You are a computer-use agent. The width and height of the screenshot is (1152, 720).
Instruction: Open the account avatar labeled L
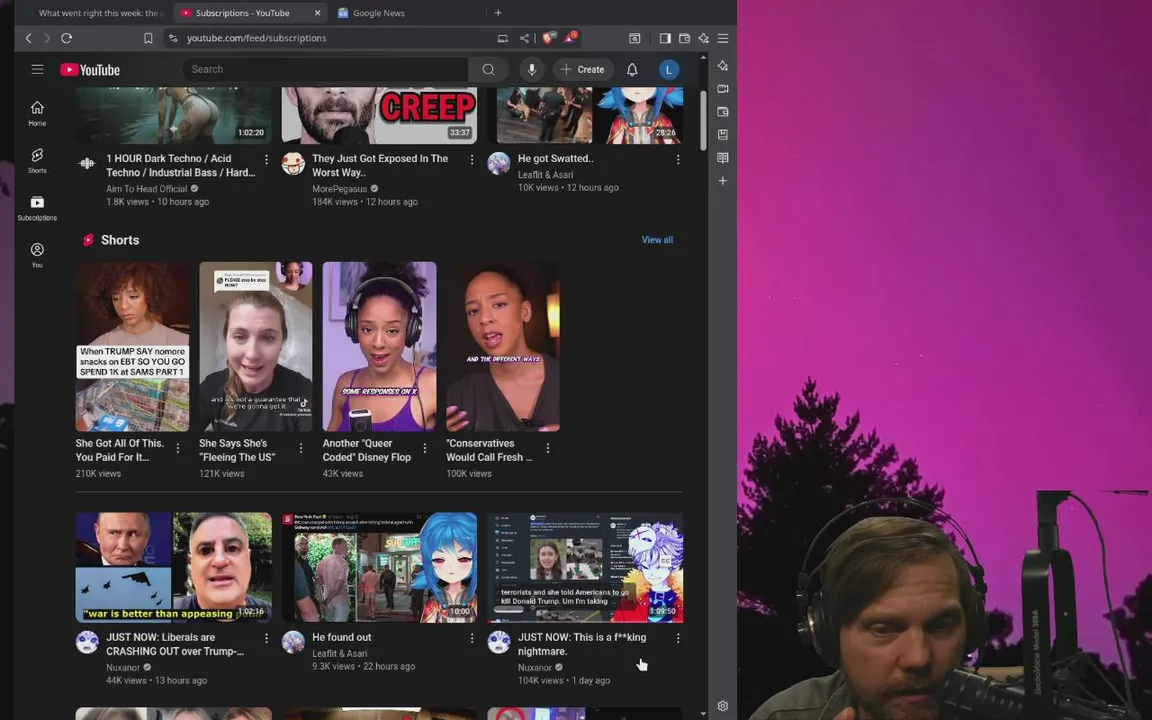click(669, 70)
